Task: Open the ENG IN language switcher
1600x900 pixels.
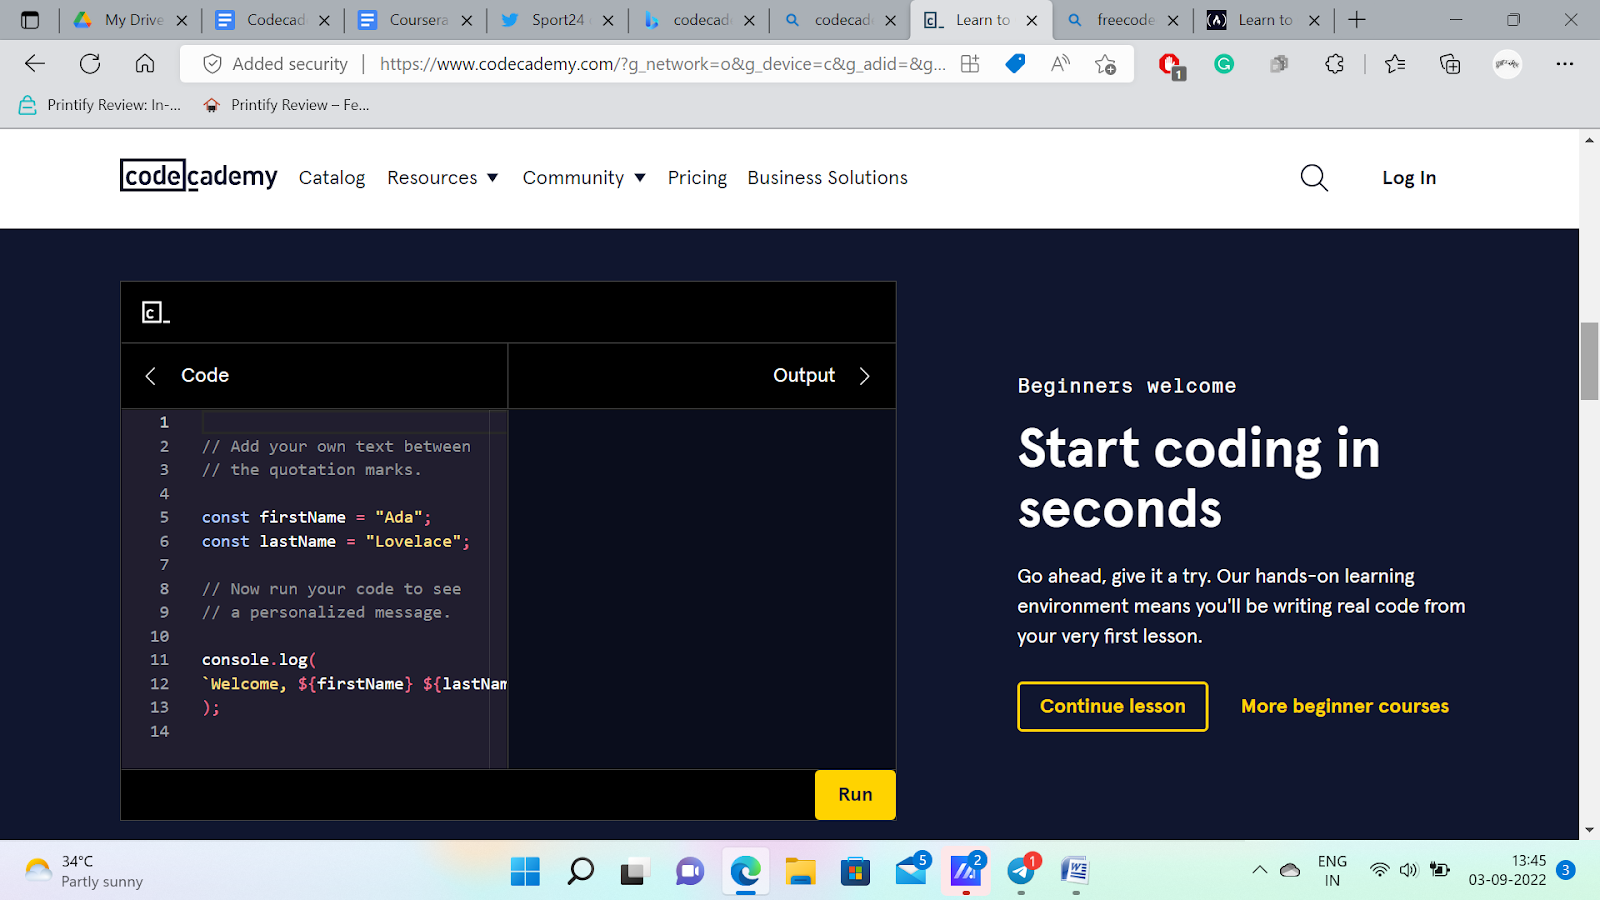Action: [1332, 871]
